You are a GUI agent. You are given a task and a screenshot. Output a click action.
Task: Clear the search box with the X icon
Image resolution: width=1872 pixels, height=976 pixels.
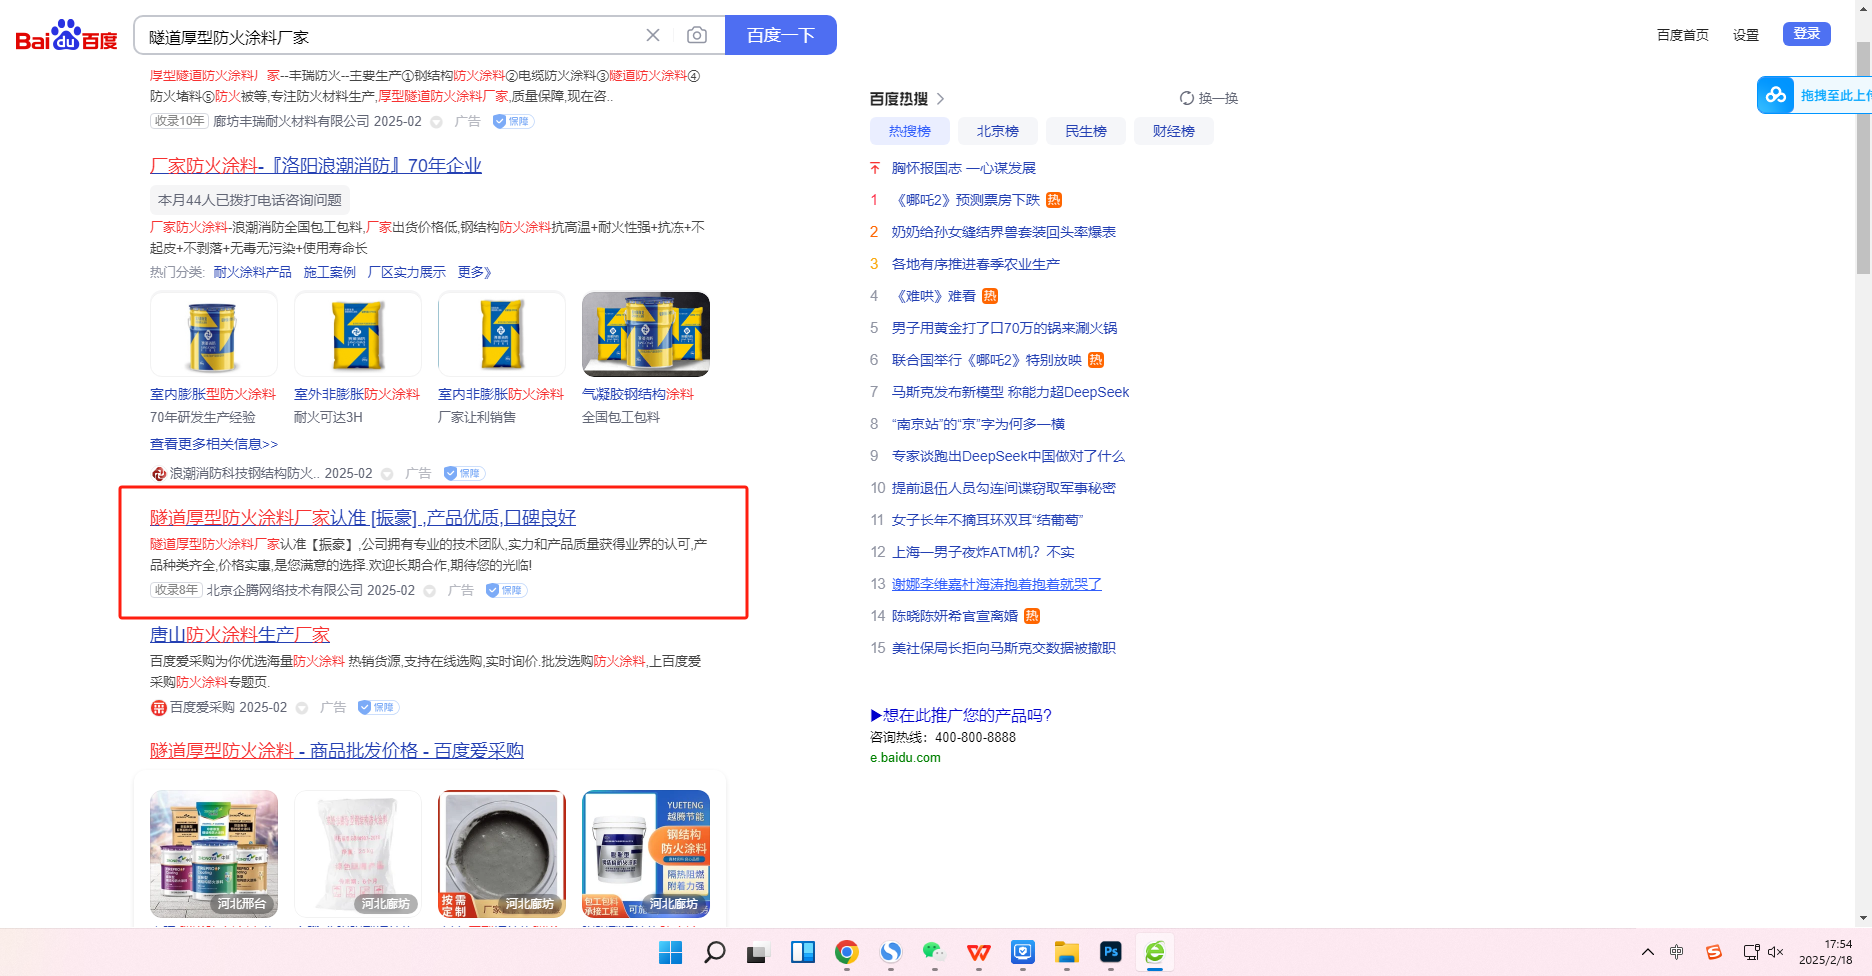(x=653, y=36)
